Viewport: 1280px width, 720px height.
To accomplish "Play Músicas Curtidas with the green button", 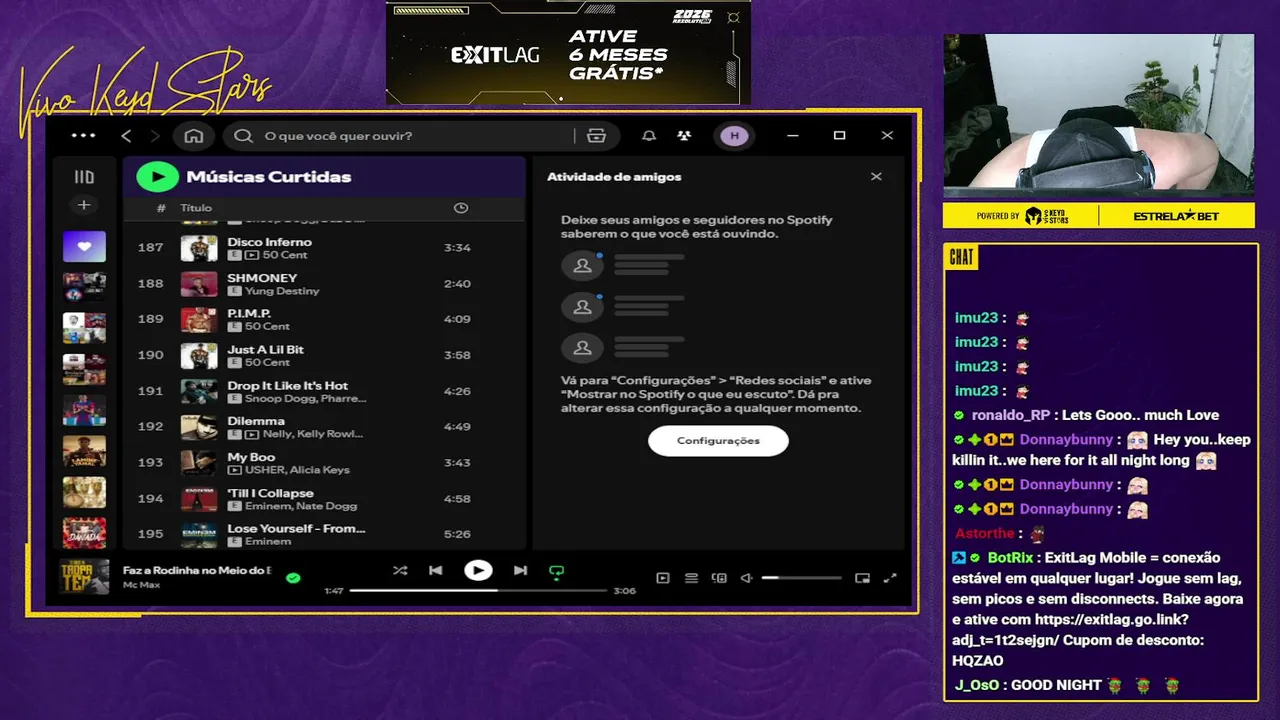I will [157, 177].
